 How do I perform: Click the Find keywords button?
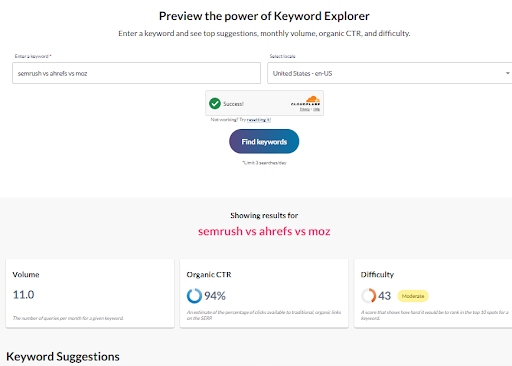264,141
